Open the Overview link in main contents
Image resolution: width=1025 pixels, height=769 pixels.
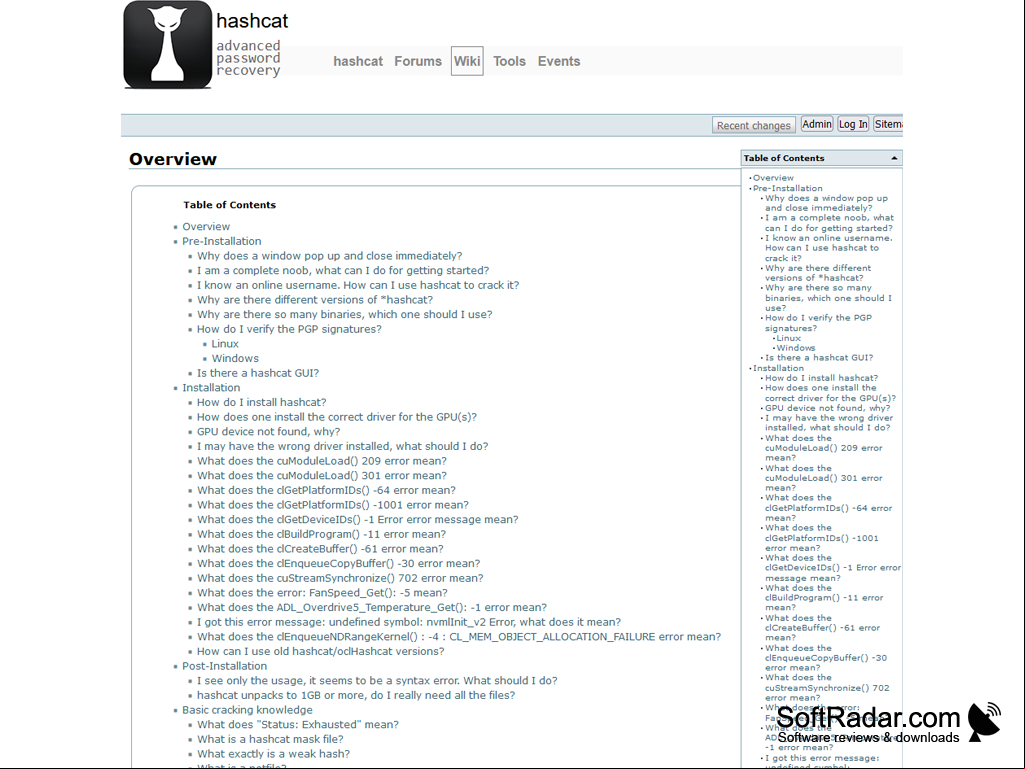coord(206,226)
